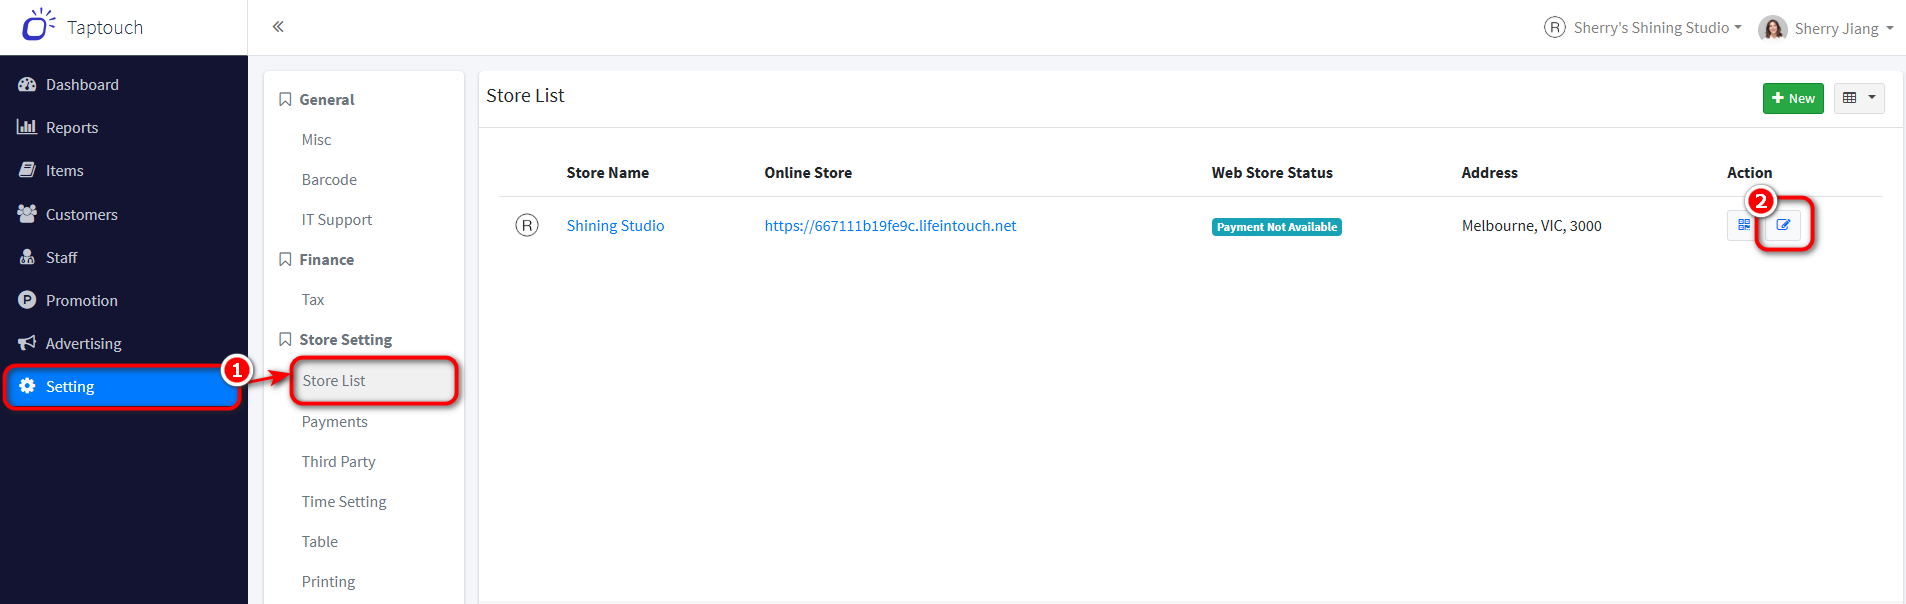Open Time Setting under Store Setting
Image resolution: width=1906 pixels, height=604 pixels.
[344, 502]
